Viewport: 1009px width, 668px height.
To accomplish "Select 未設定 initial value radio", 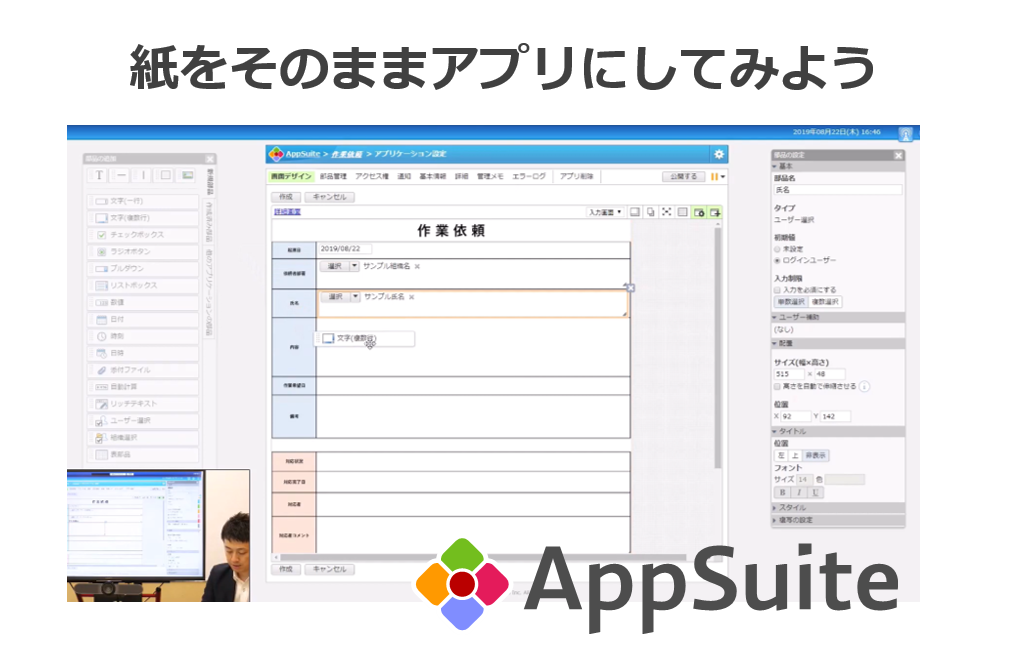I will [x=777, y=249].
